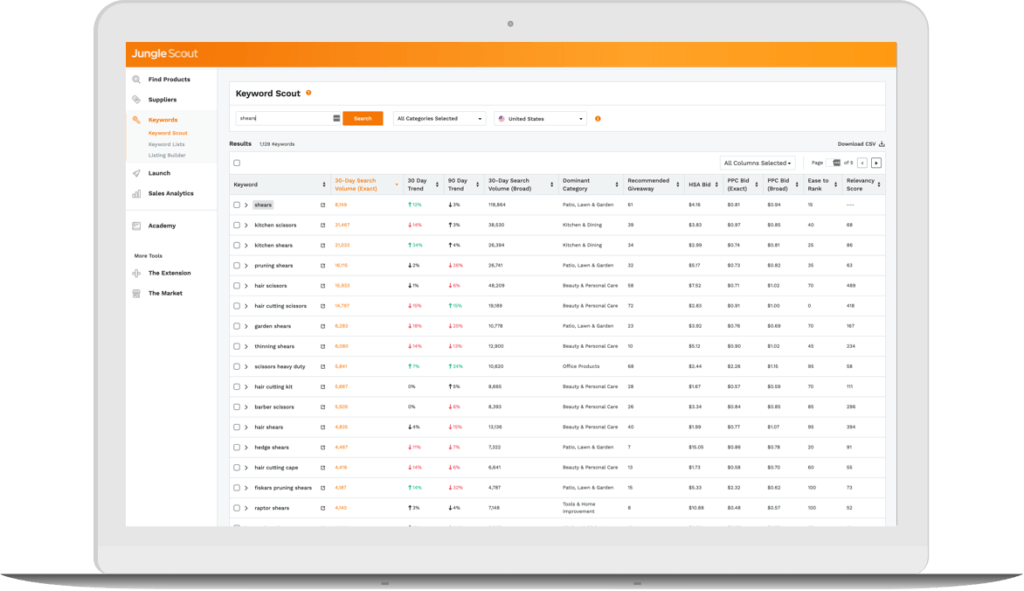
Task: Check the box for hair cutting scissors
Action: (x=237, y=306)
